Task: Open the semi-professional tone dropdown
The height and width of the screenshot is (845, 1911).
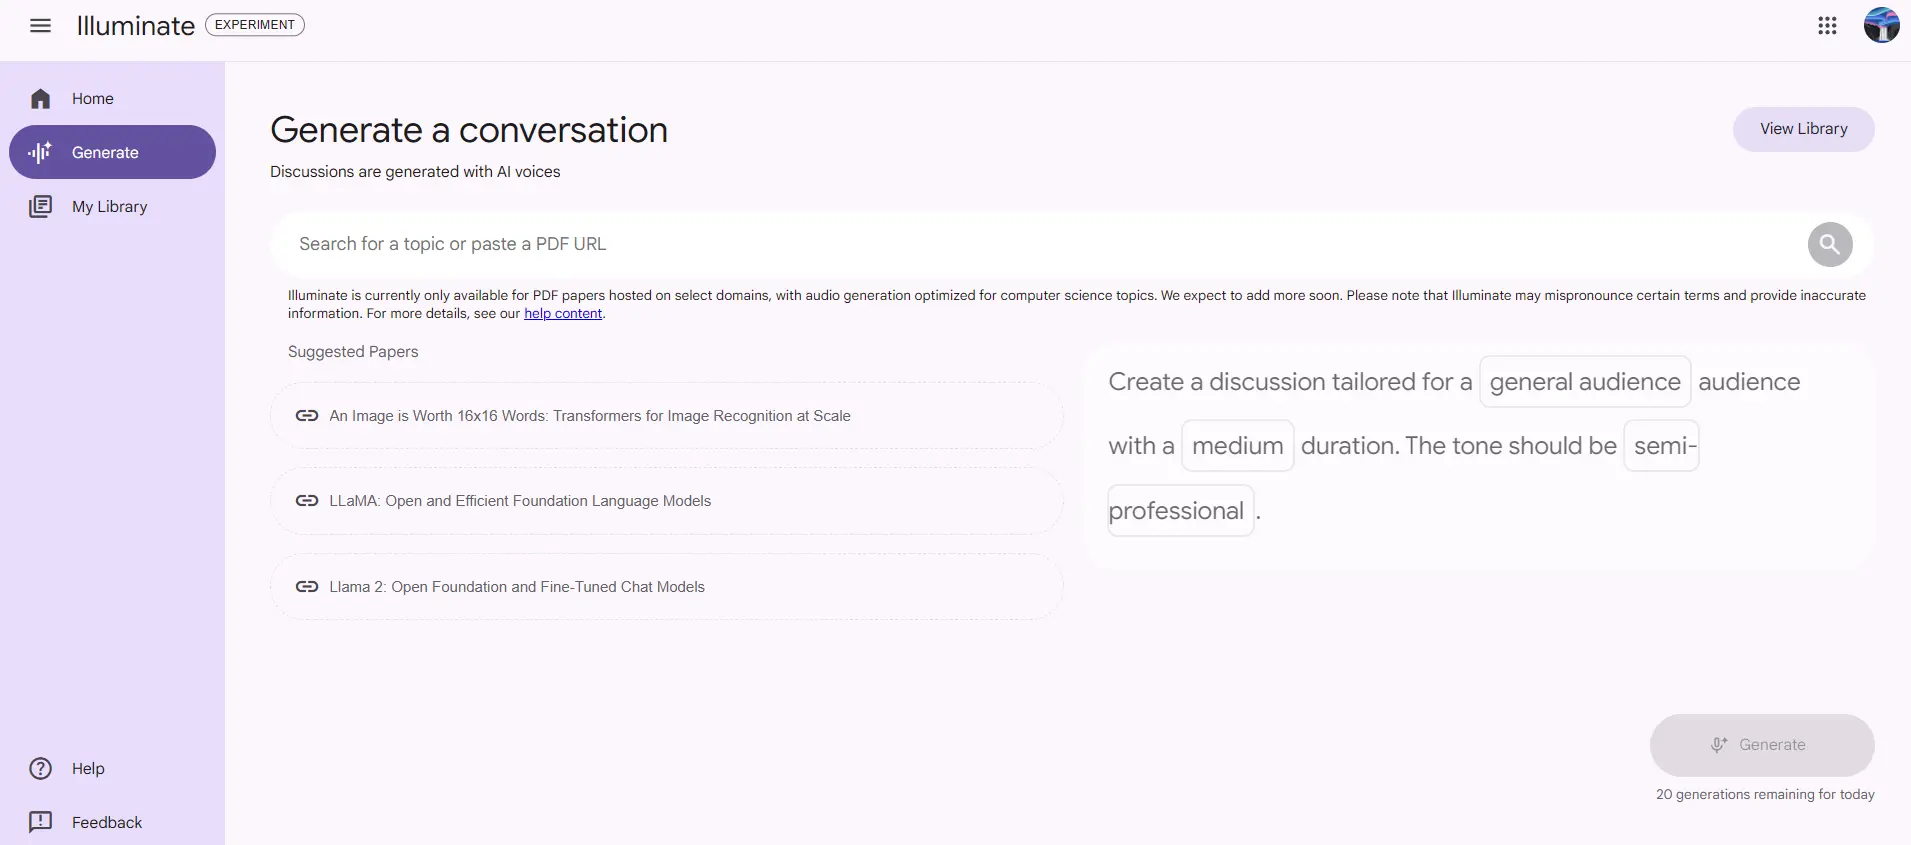Action: pos(1661,446)
